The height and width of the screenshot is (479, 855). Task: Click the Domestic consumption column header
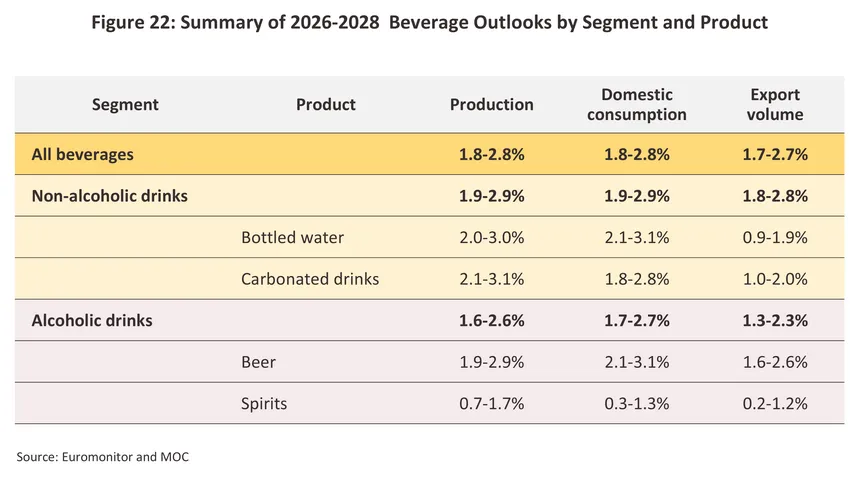point(636,104)
